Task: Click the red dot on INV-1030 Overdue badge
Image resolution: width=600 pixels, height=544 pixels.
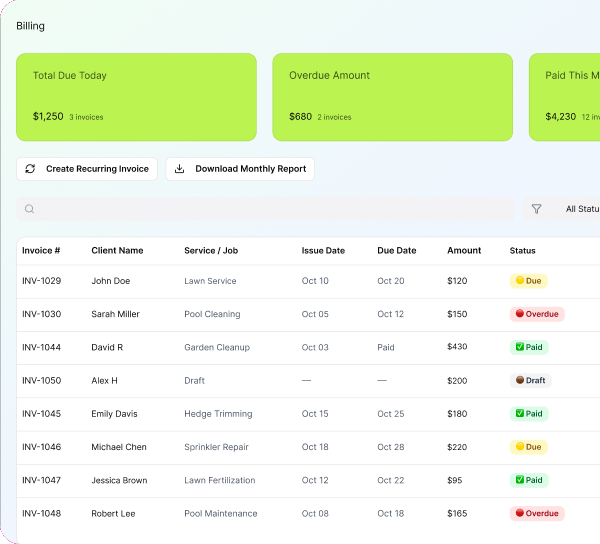Action: point(520,314)
